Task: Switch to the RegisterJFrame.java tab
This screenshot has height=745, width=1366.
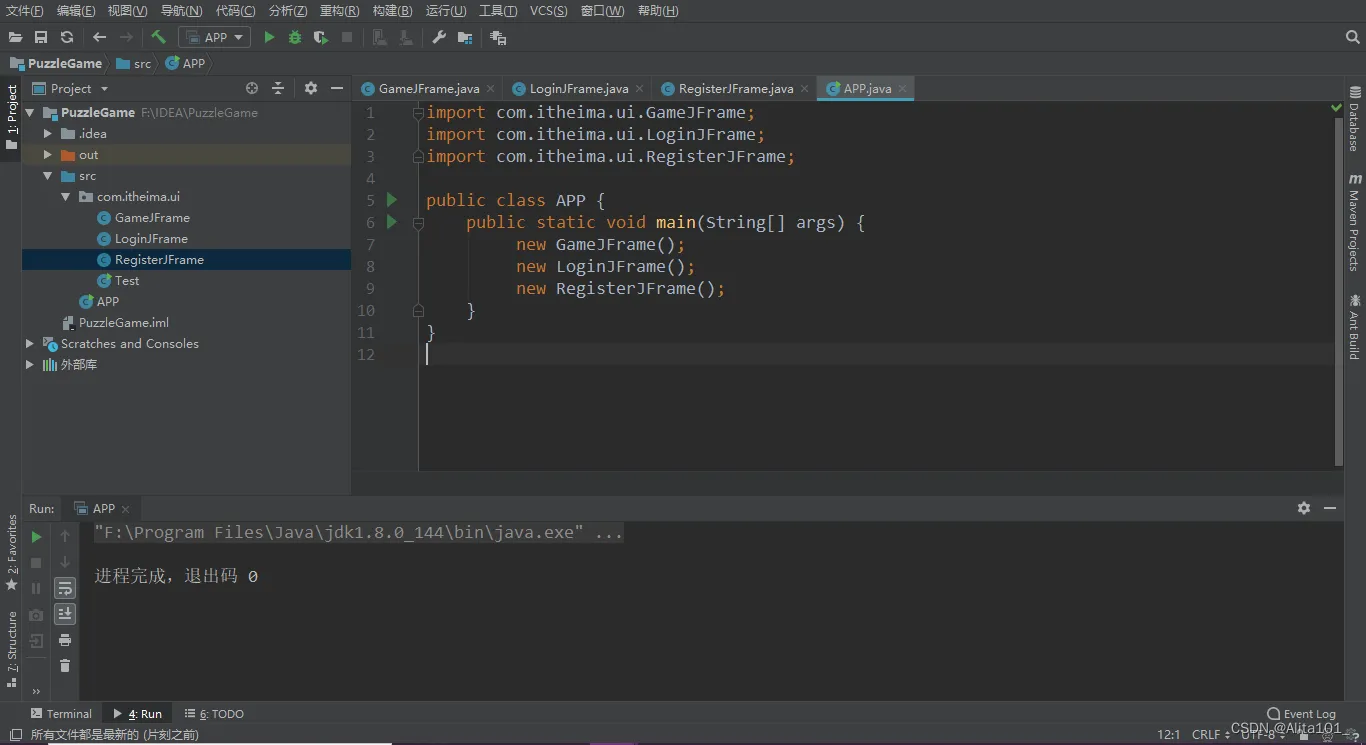Action: click(735, 88)
